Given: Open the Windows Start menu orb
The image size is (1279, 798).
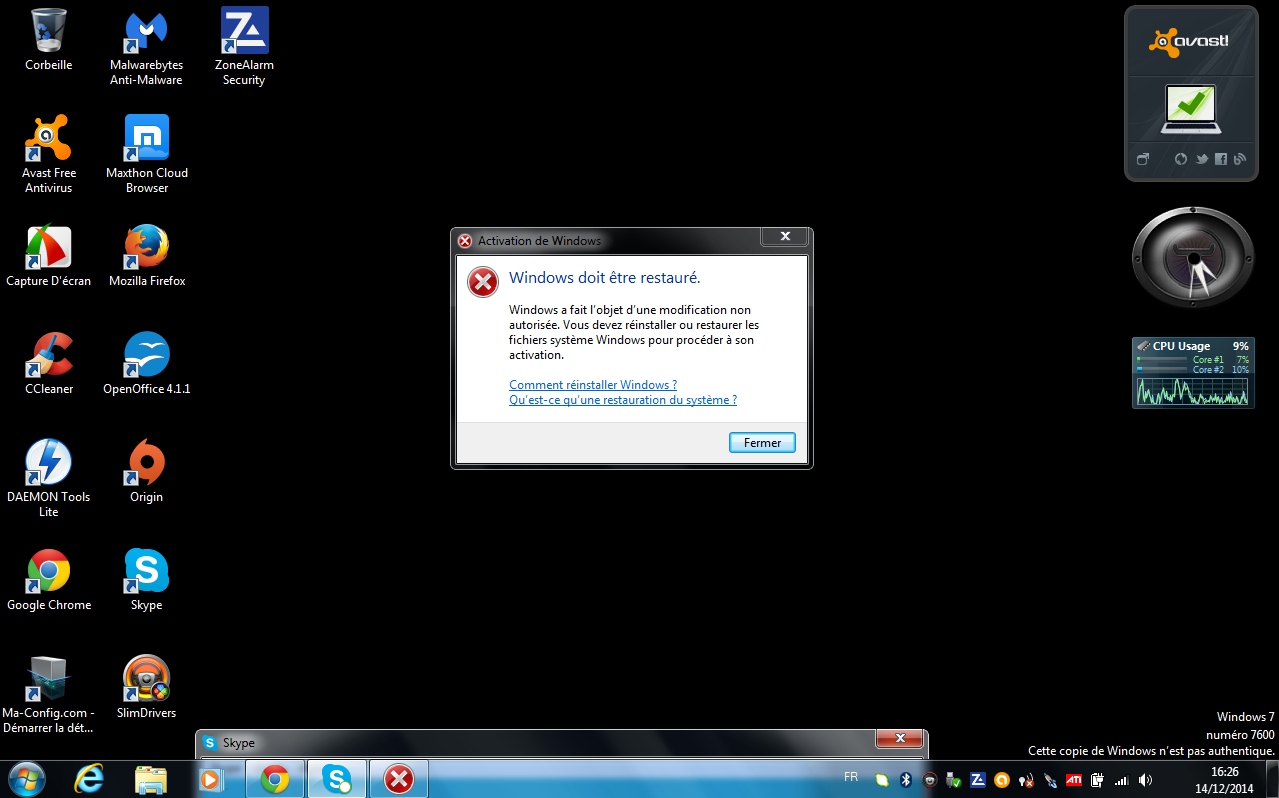Looking at the screenshot, I should click(x=27, y=778).
